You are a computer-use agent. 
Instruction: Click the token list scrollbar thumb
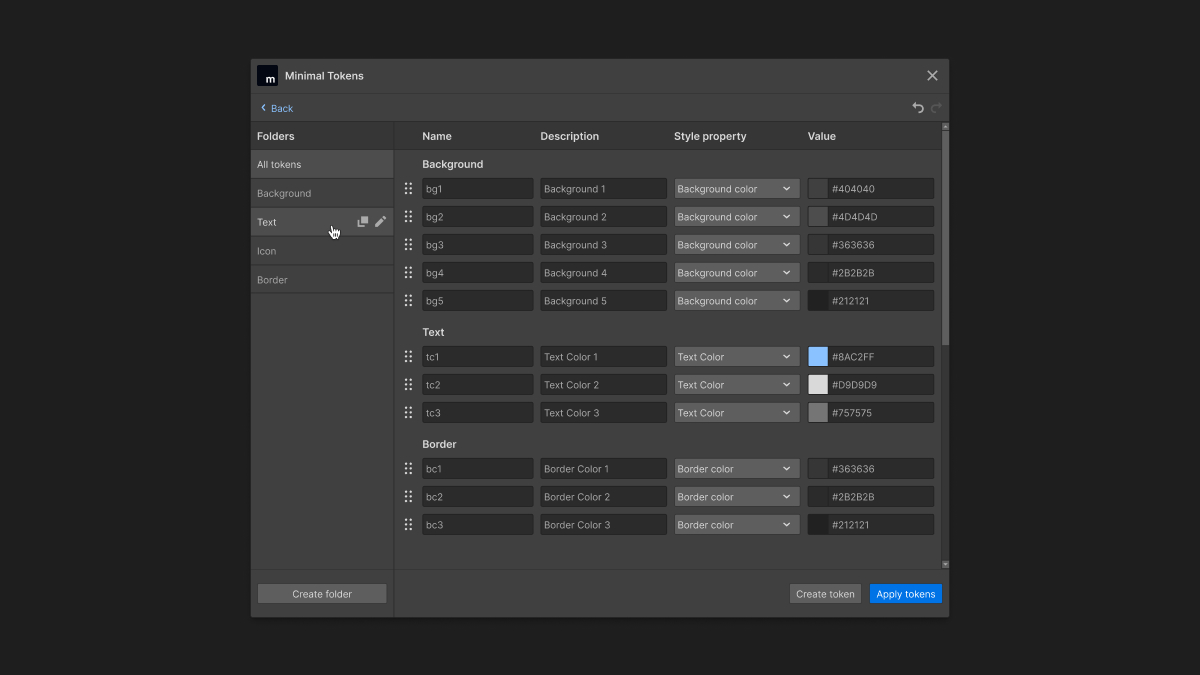[x=945, y=239]
